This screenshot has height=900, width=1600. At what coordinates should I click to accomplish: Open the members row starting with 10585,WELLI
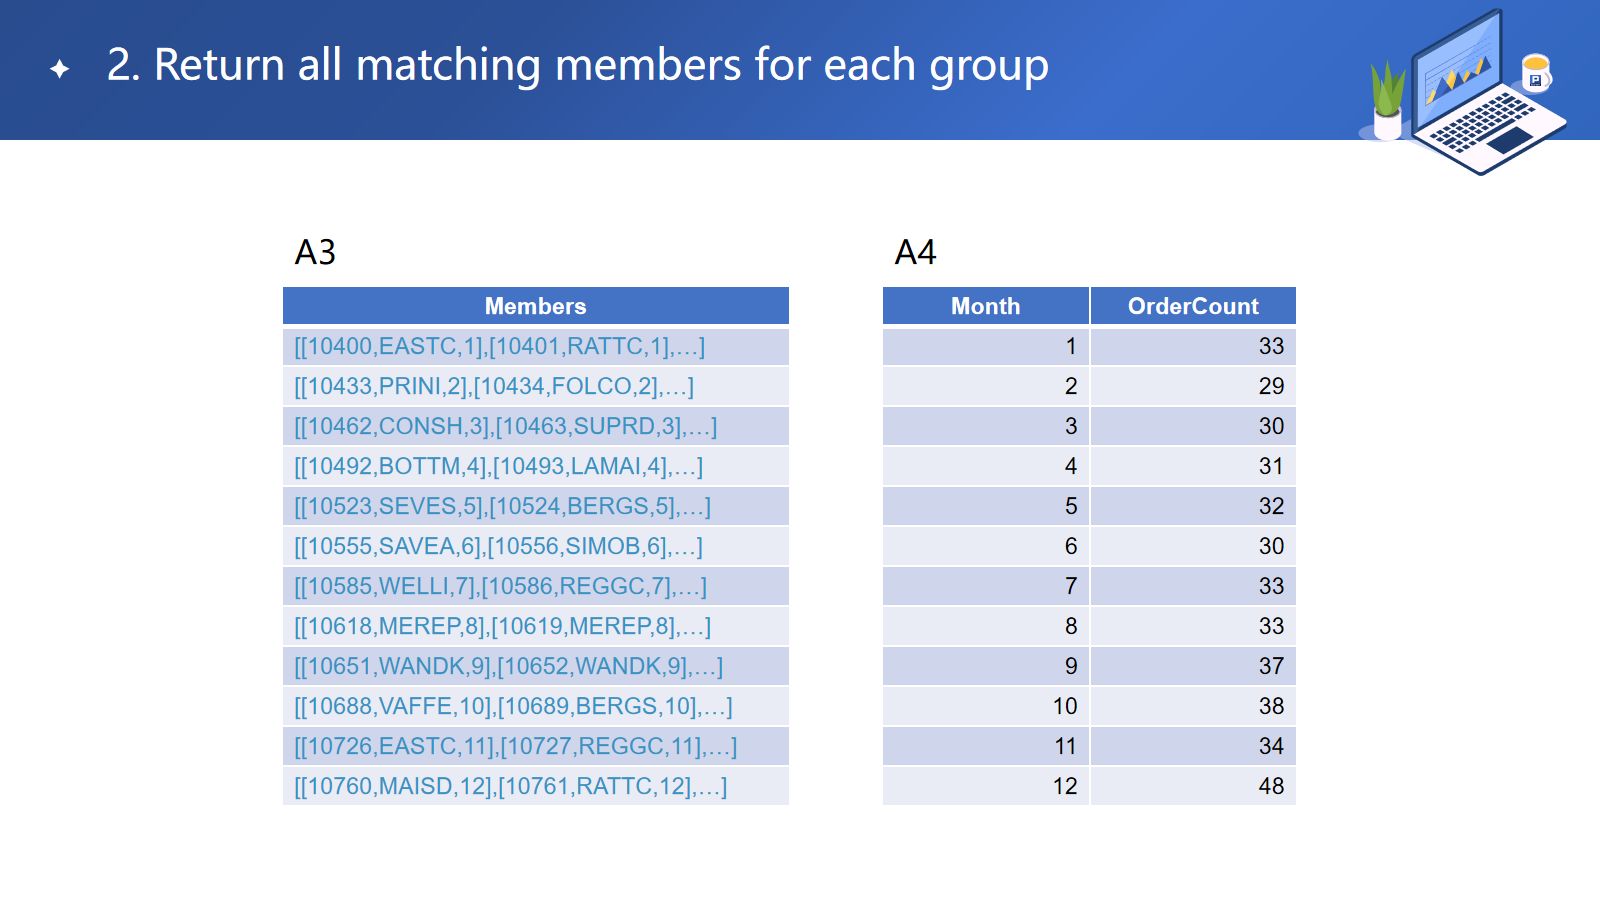tap(500, 587)
